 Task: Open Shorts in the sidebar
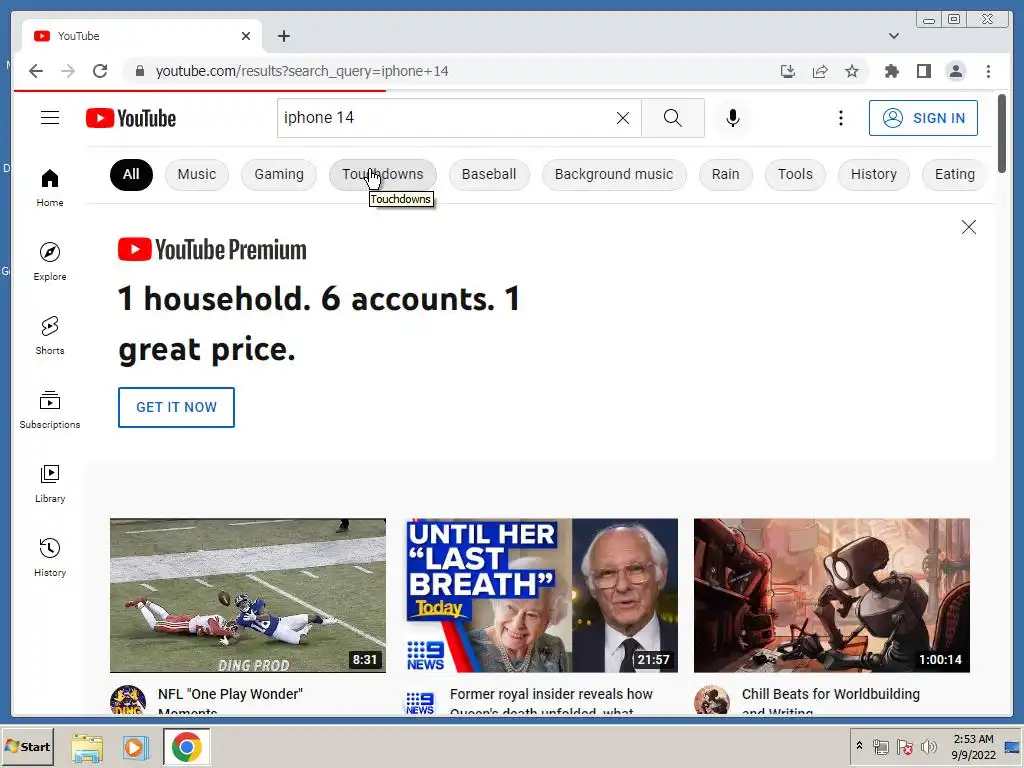[50, 336]
